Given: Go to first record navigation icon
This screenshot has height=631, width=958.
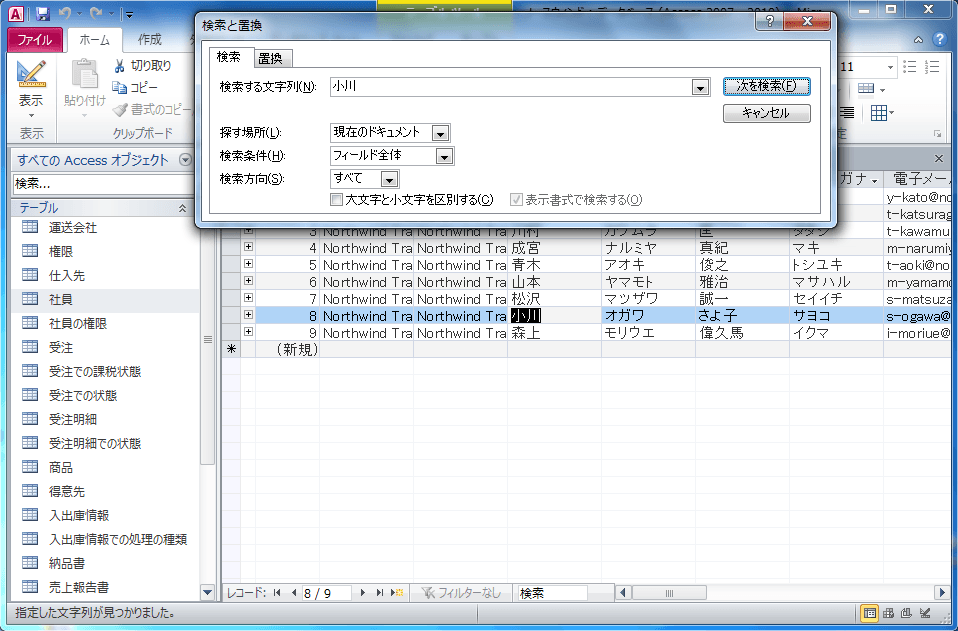Looking at the screenshot, I should pyautogui.click(x=277, y=593).
